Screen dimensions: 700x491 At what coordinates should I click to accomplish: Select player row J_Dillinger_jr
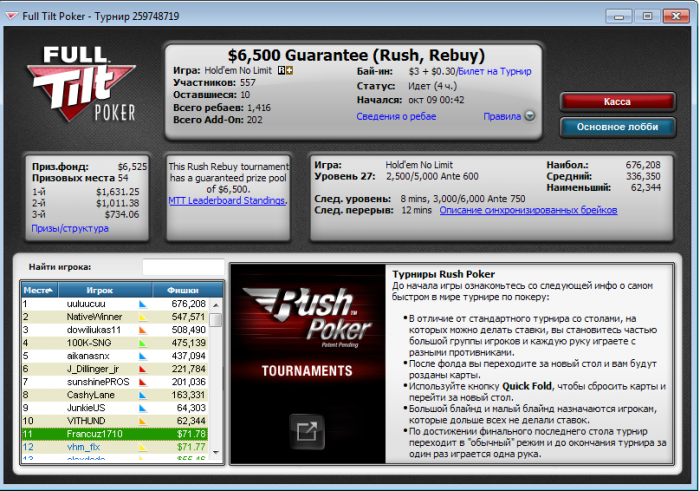(115, 369)
